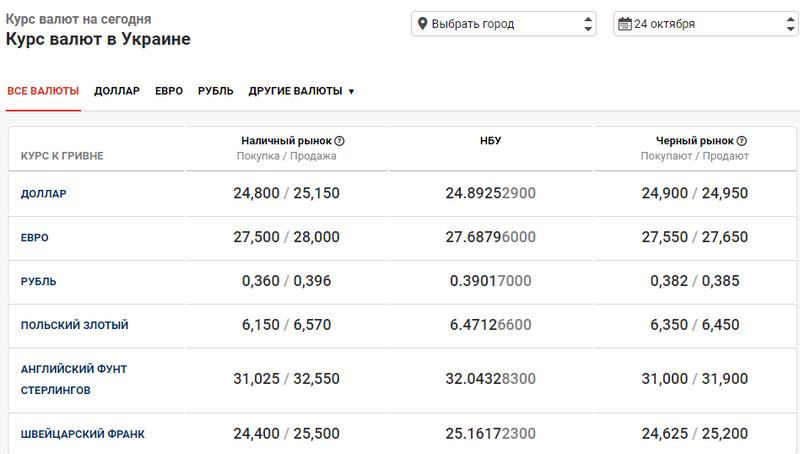Click help icon next to Черный рынок

tap(741, 141)
